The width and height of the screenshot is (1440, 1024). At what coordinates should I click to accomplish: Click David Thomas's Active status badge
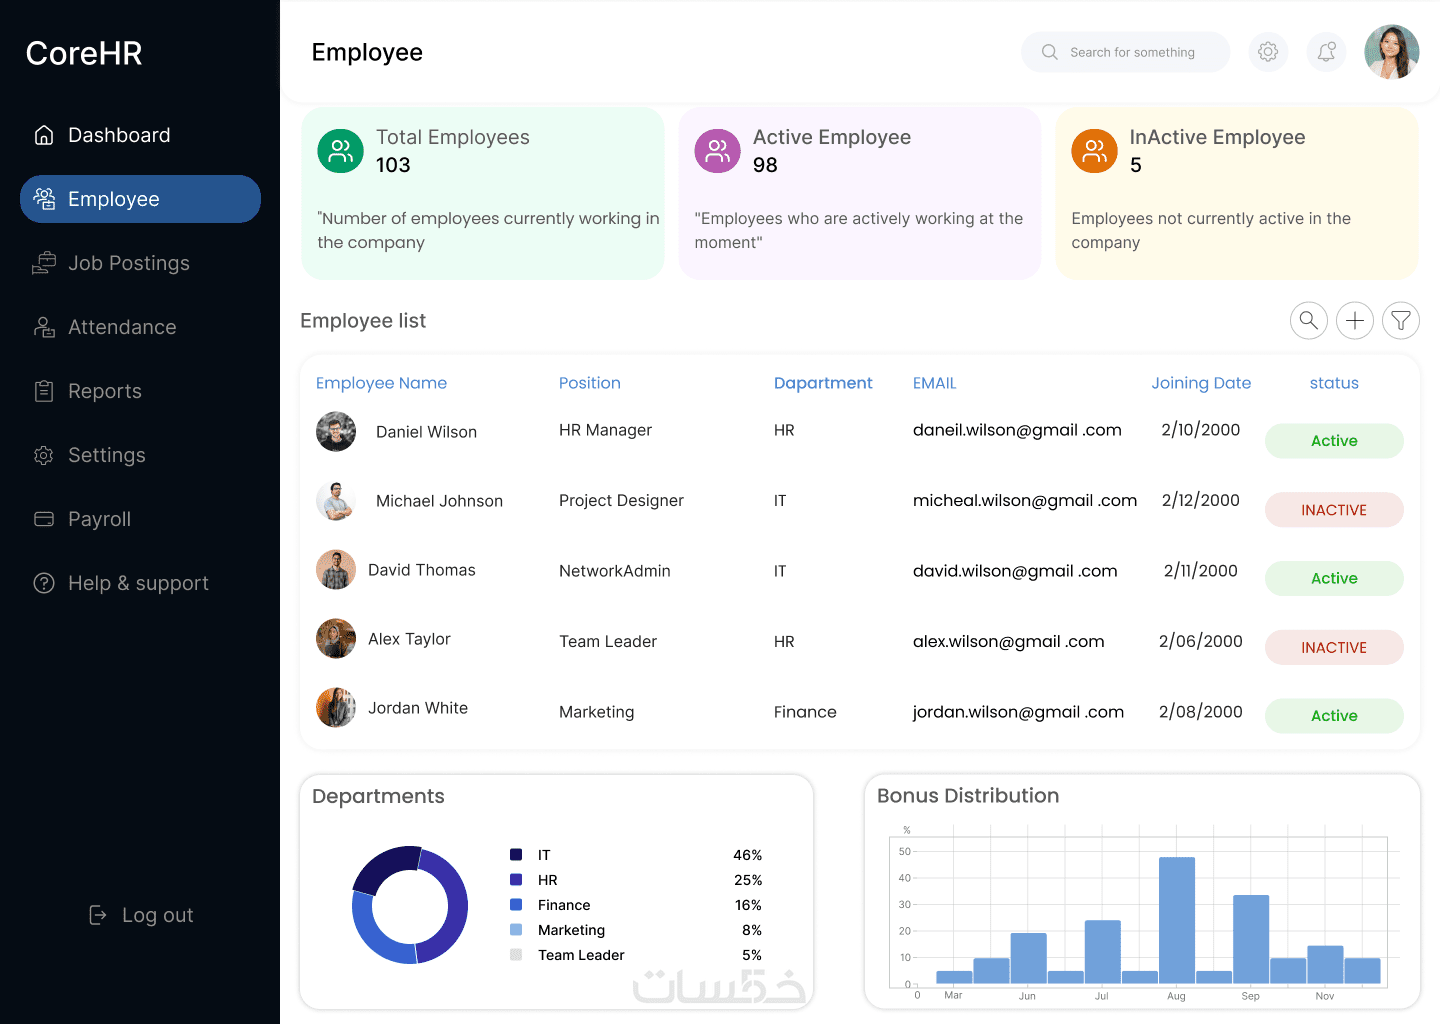(1334, 579)
